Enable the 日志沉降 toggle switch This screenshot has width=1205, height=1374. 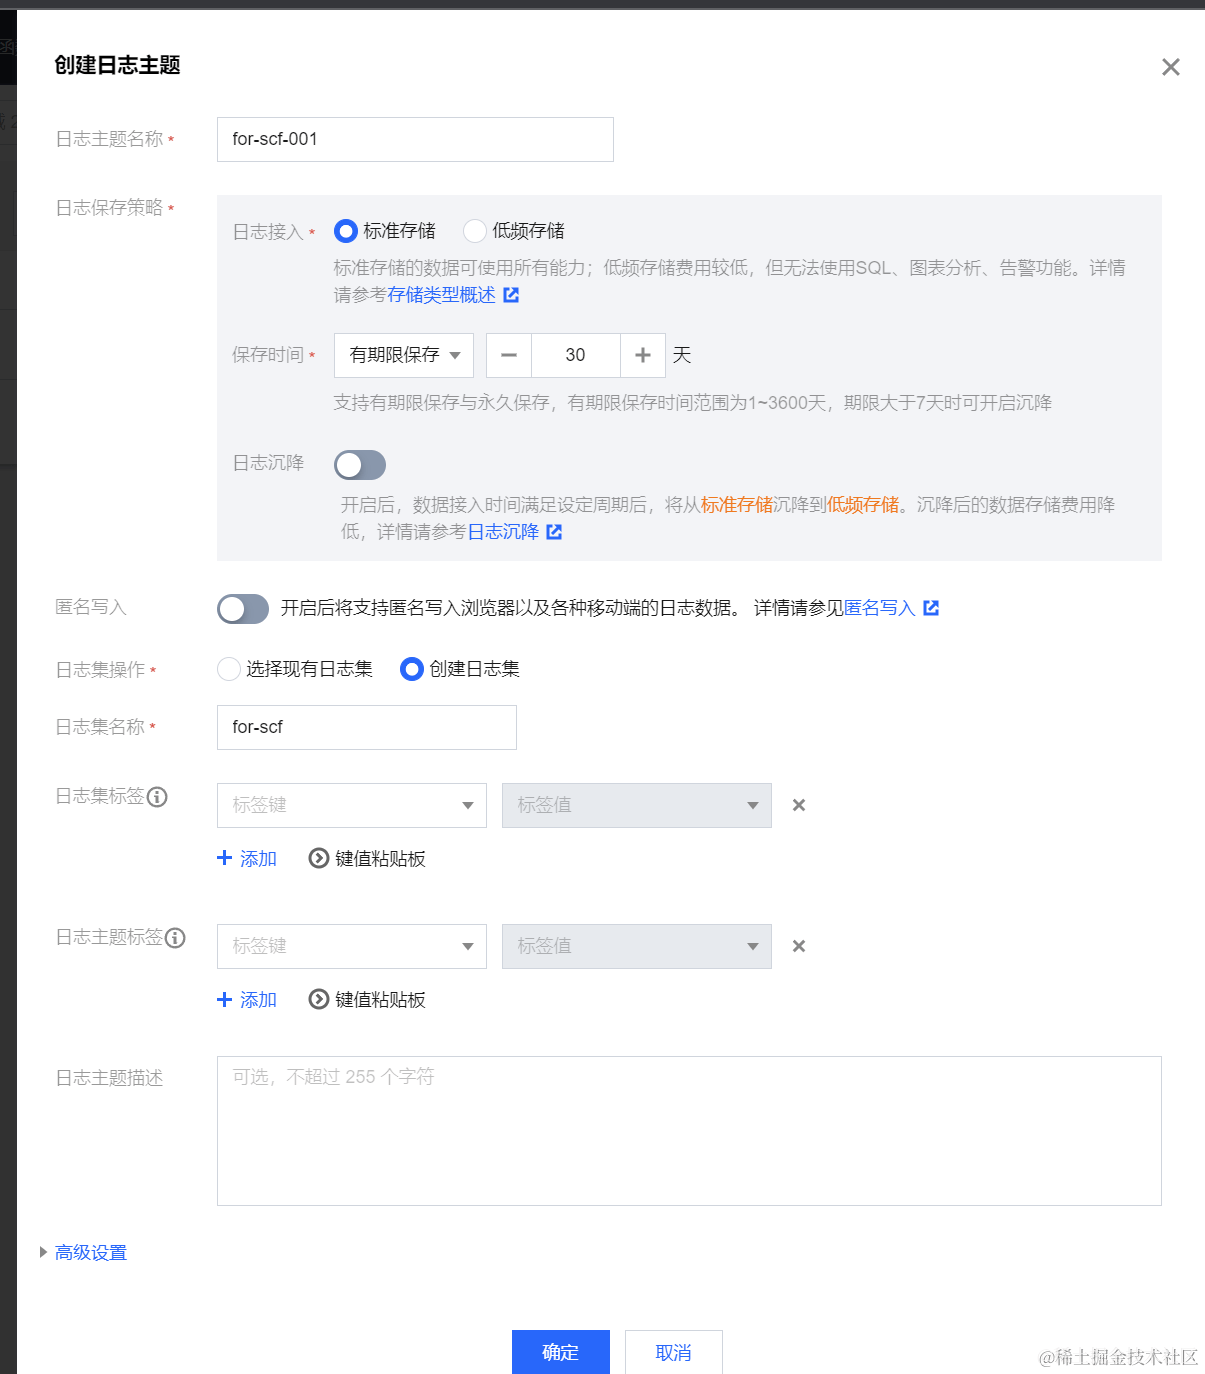pos(359,464)
